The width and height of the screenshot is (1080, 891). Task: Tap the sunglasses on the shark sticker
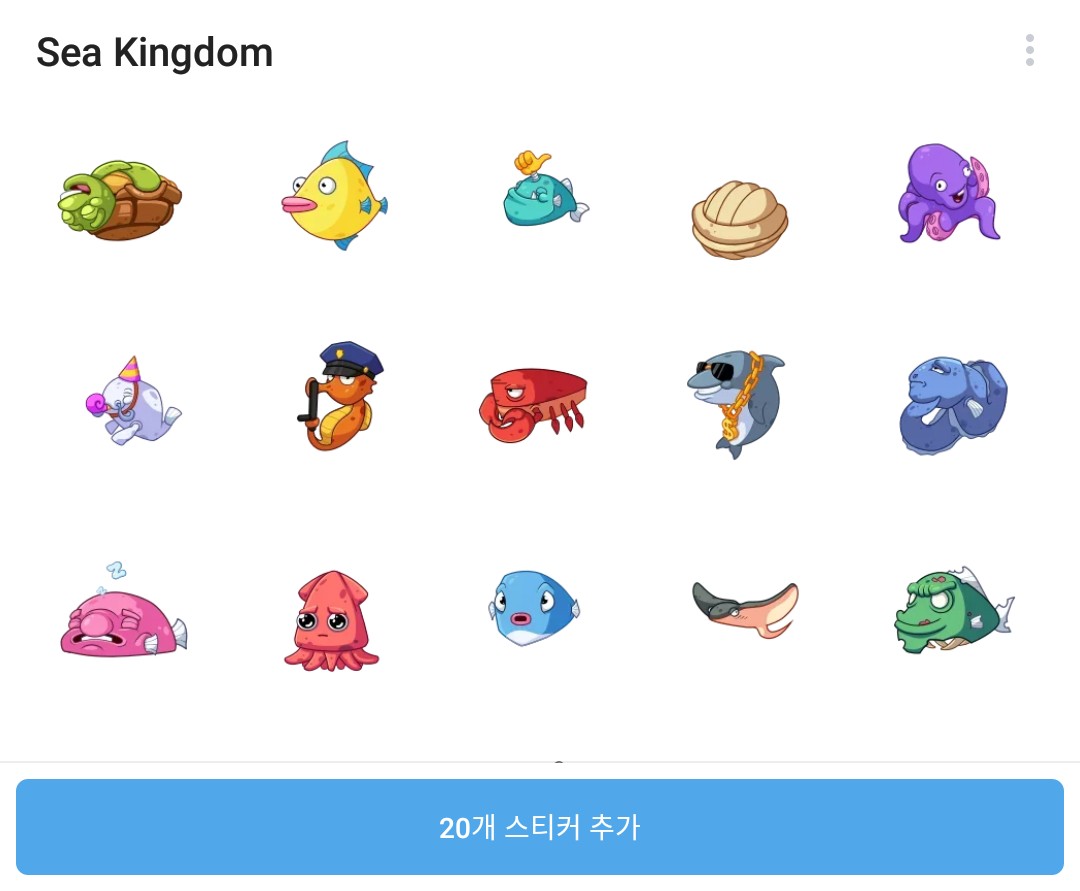pyautogui.click(x=716, y=369)
